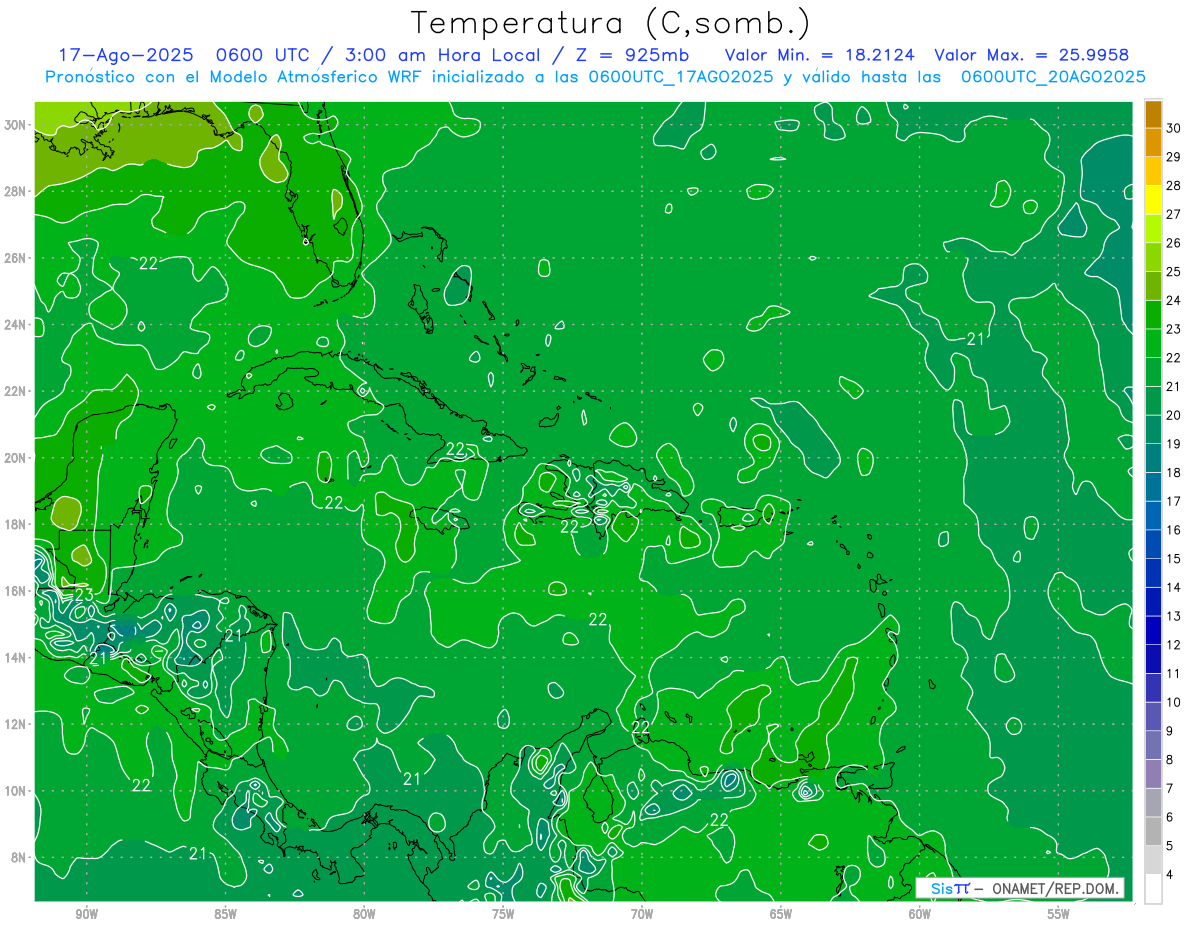Image resolution: width=1200 pixels, height=927 pixels.
Task: Click the '17' colorbar scale label
Action: [x=1174, y=501]
